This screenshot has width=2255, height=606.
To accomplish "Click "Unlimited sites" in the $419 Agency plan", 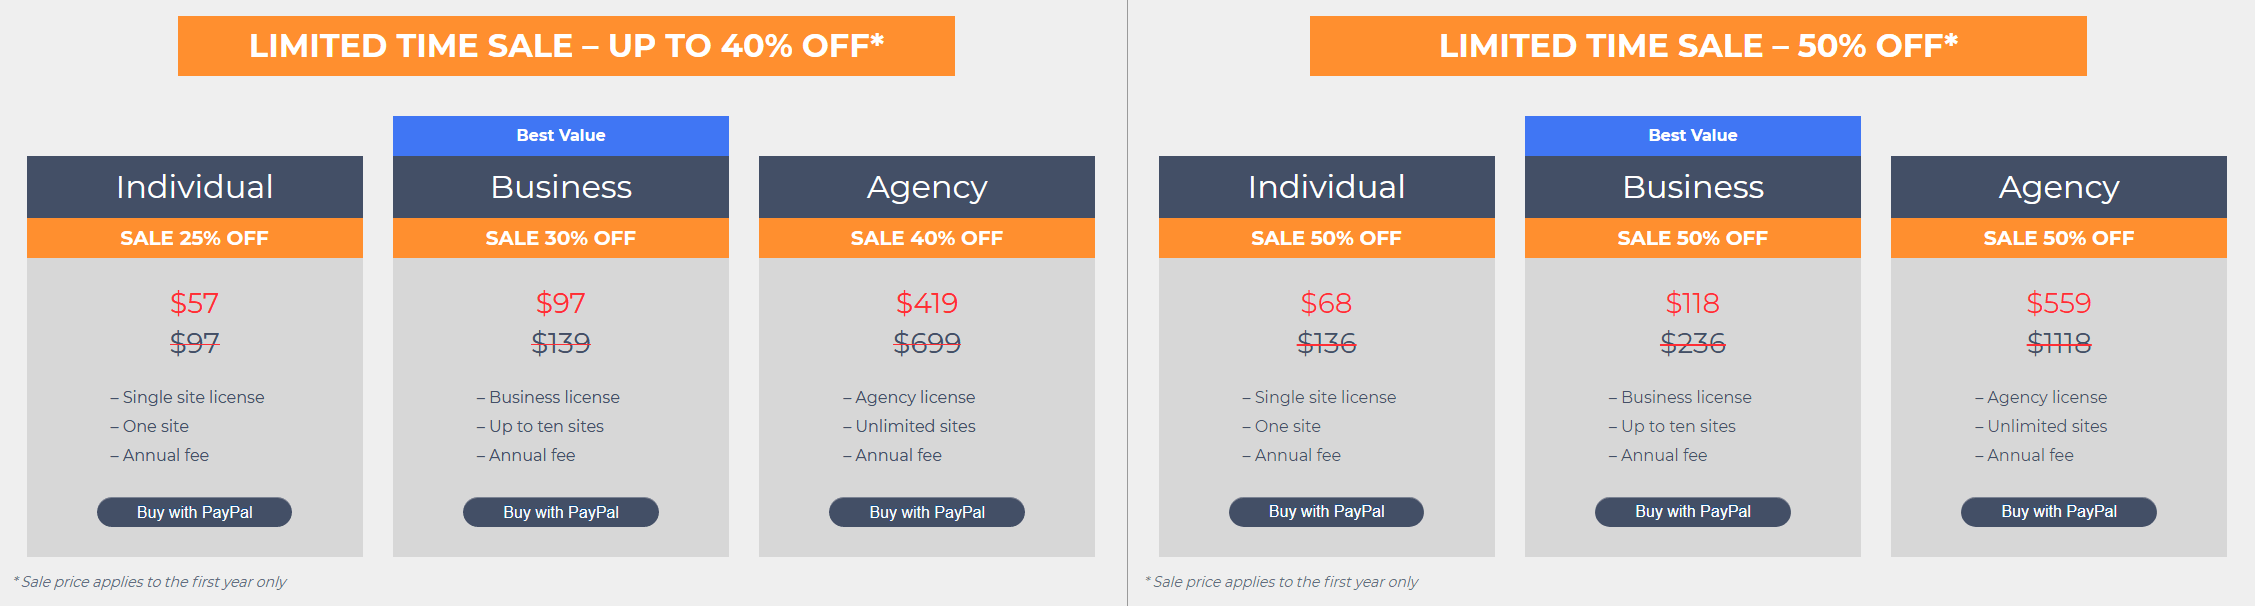I will tap(914, 426).
